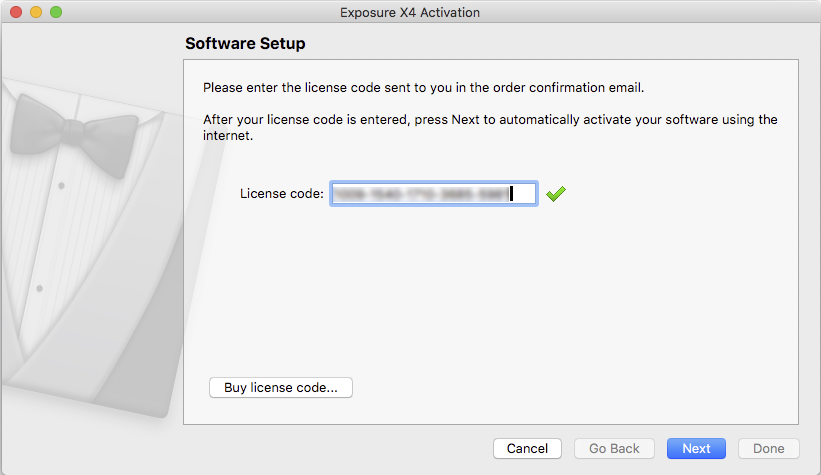
Task: Click the upper shirt stud on tuxedo
Action: coord(61,185)
